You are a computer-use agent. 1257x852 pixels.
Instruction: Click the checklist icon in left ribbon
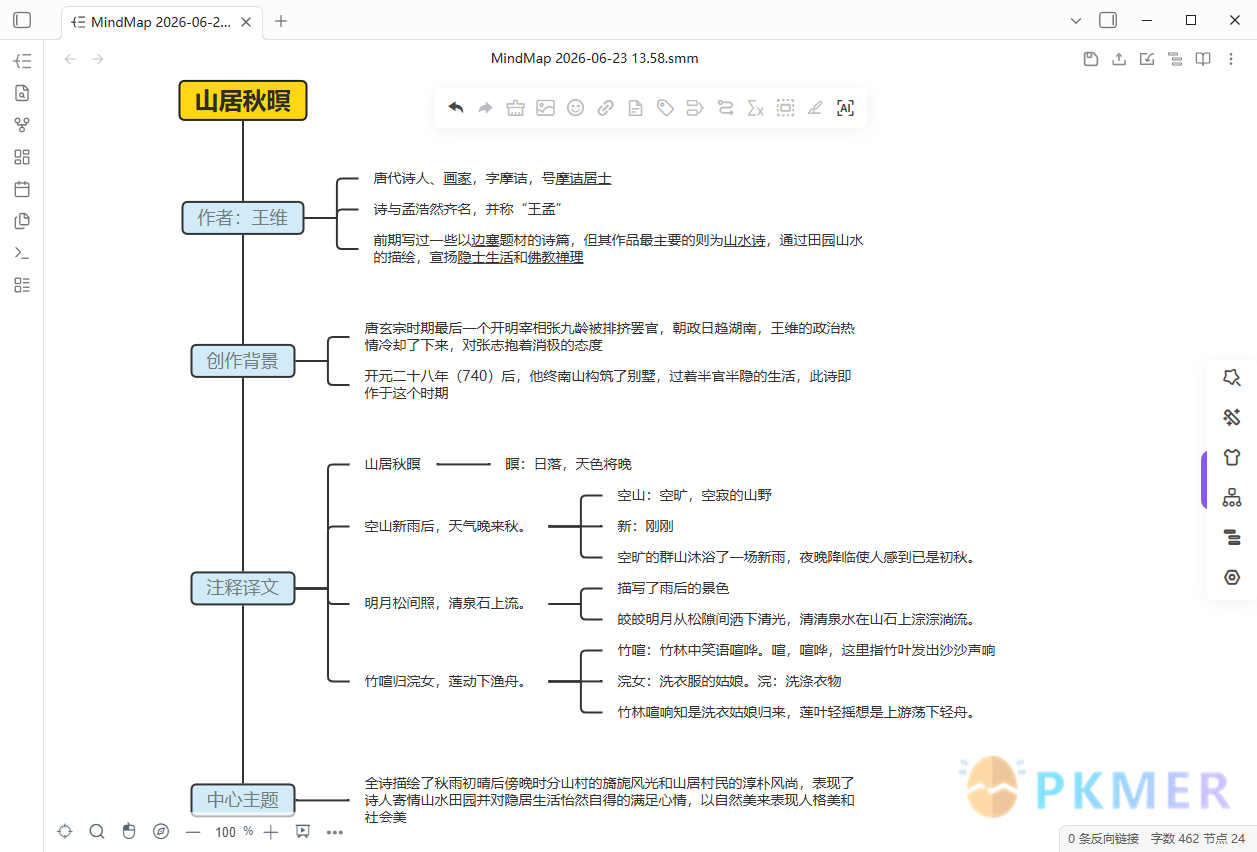coord(22,285)
